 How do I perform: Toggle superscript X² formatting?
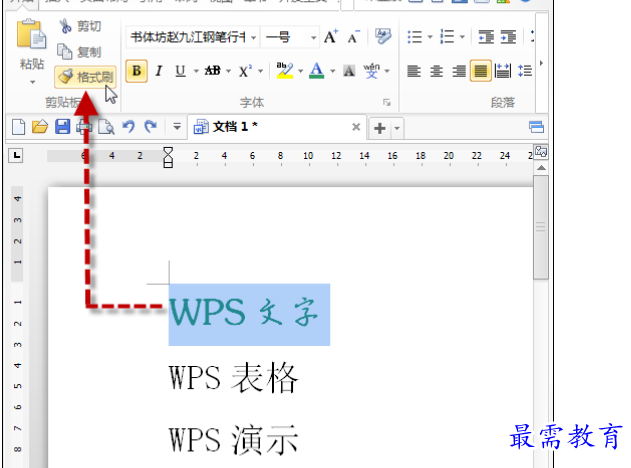coord(245,71)
